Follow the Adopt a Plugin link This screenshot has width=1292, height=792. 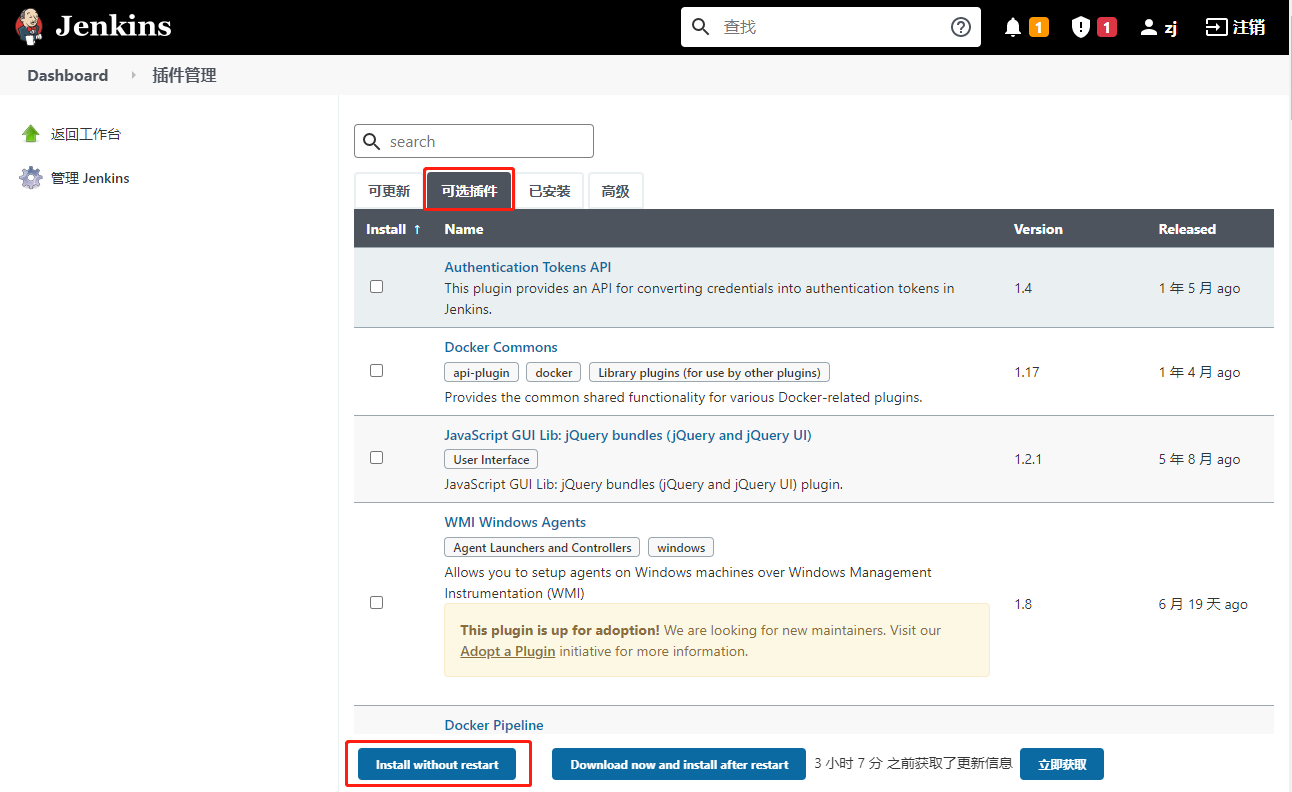508,651
